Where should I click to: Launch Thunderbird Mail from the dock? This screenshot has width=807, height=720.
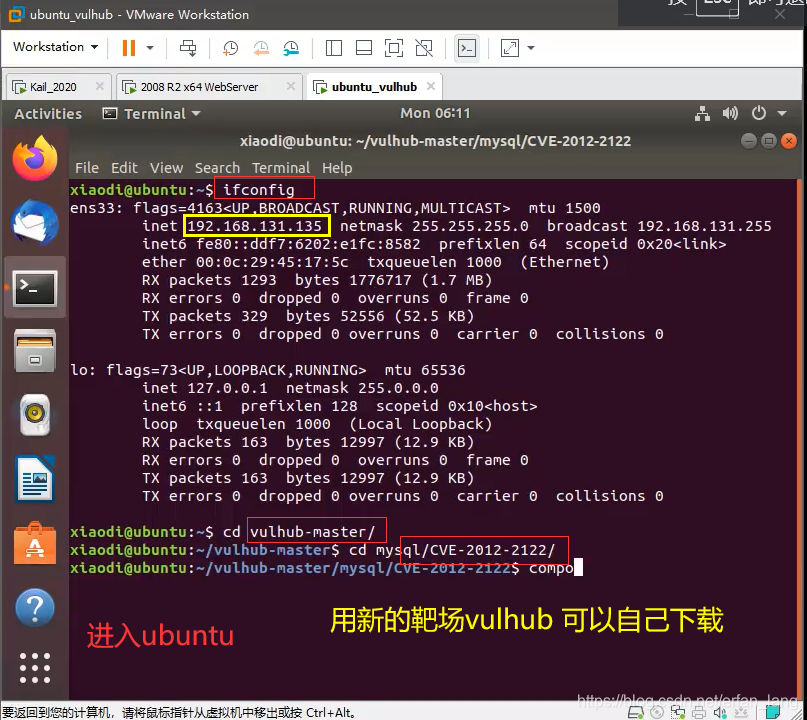pos(35,222)
